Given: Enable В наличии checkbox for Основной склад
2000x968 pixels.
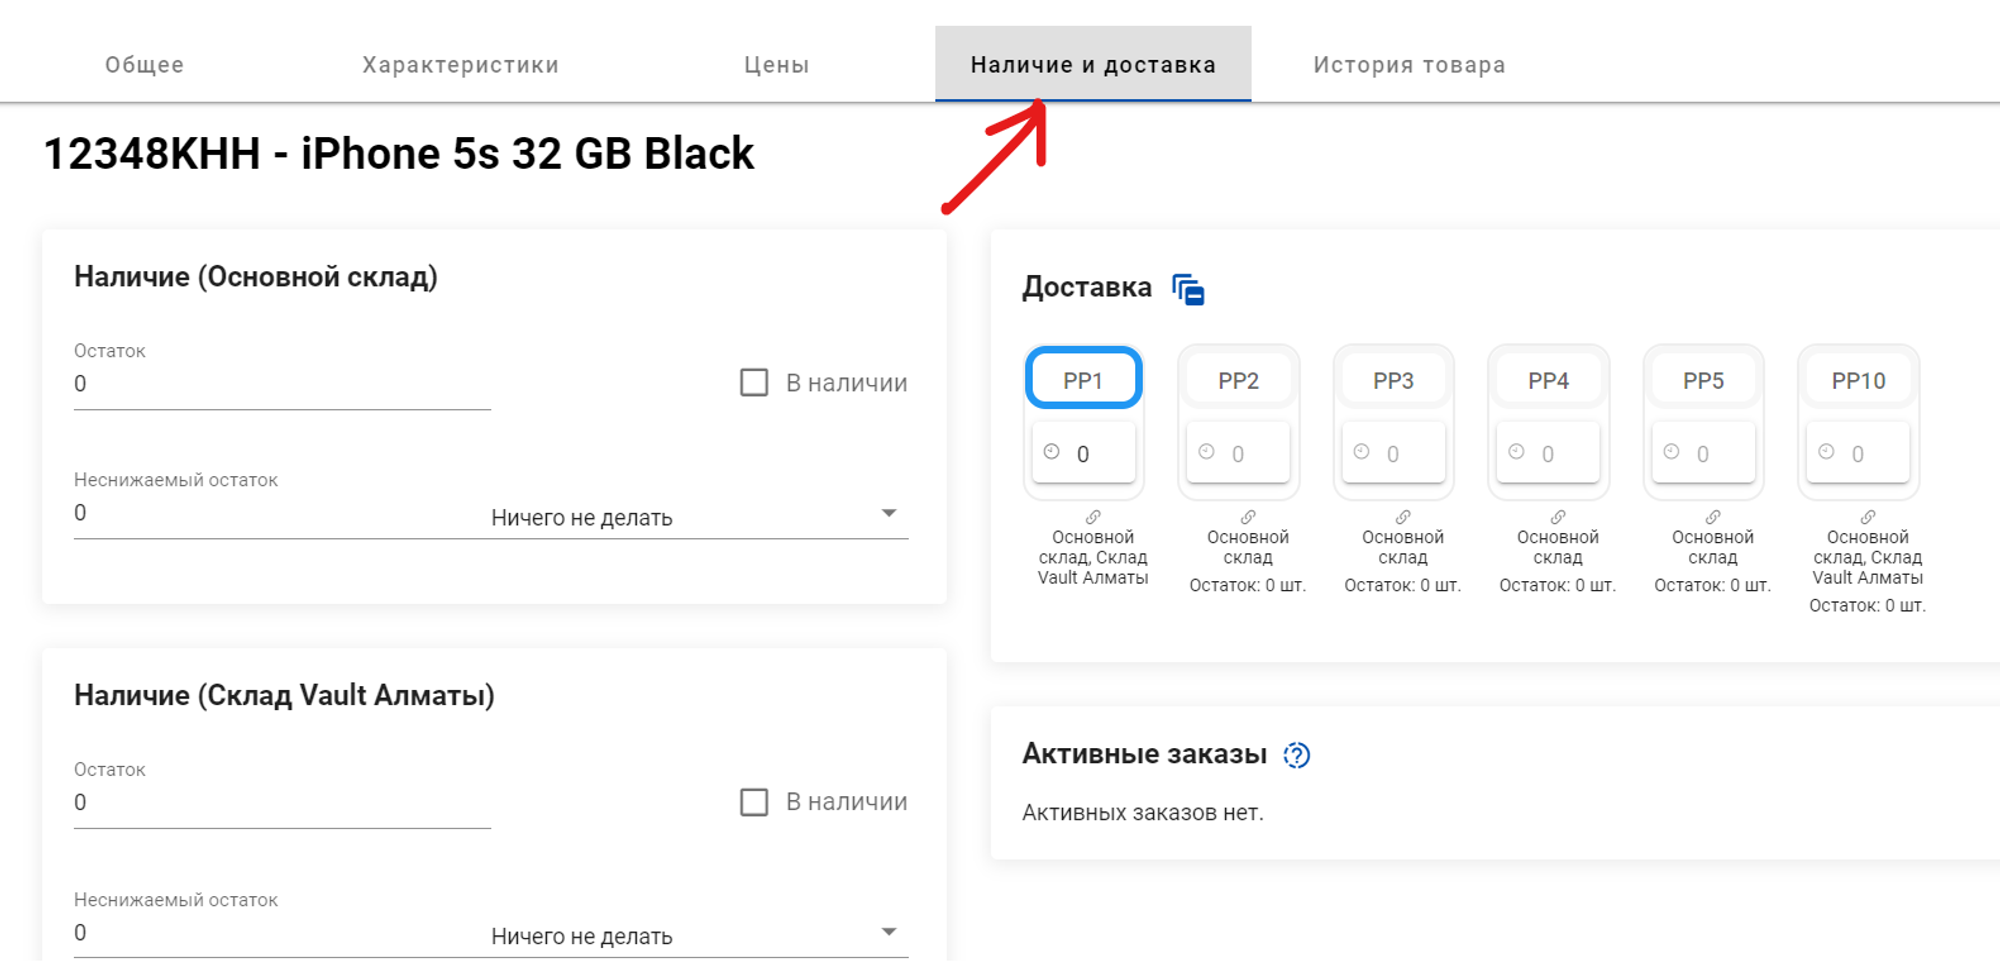Looking at the screenshot, I should [754, 382].
